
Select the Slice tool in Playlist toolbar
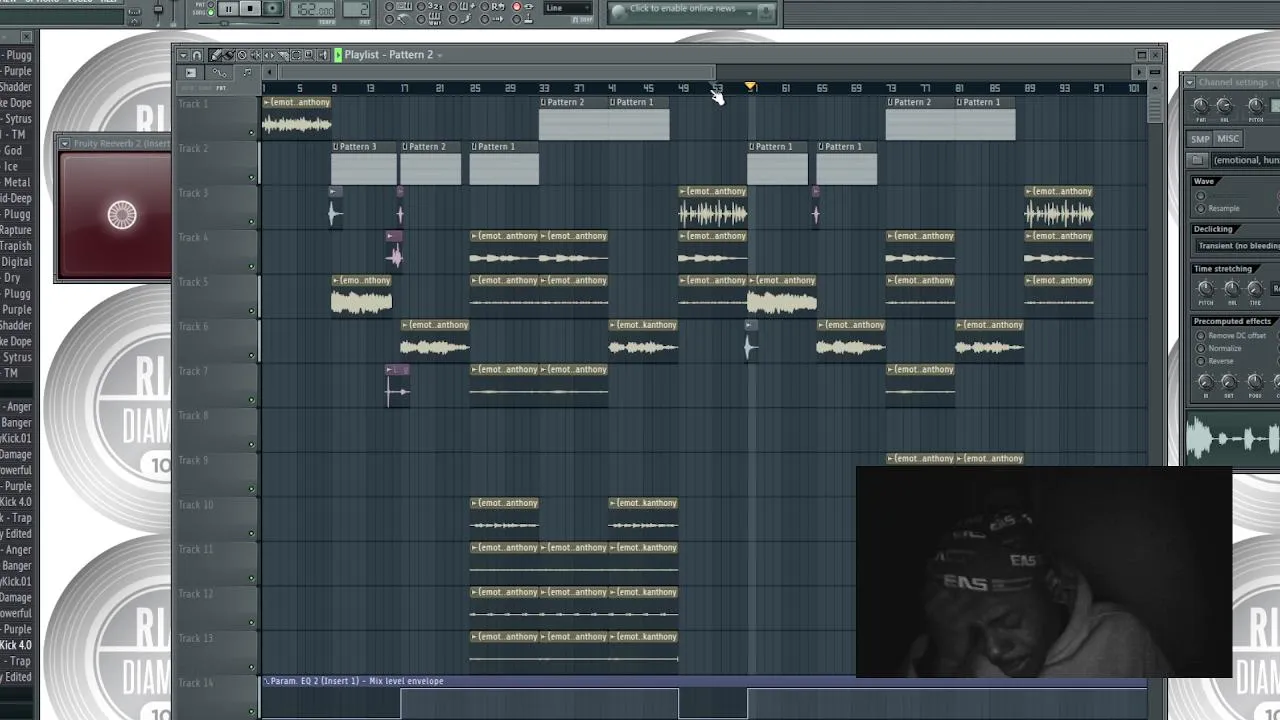[283, 55]
